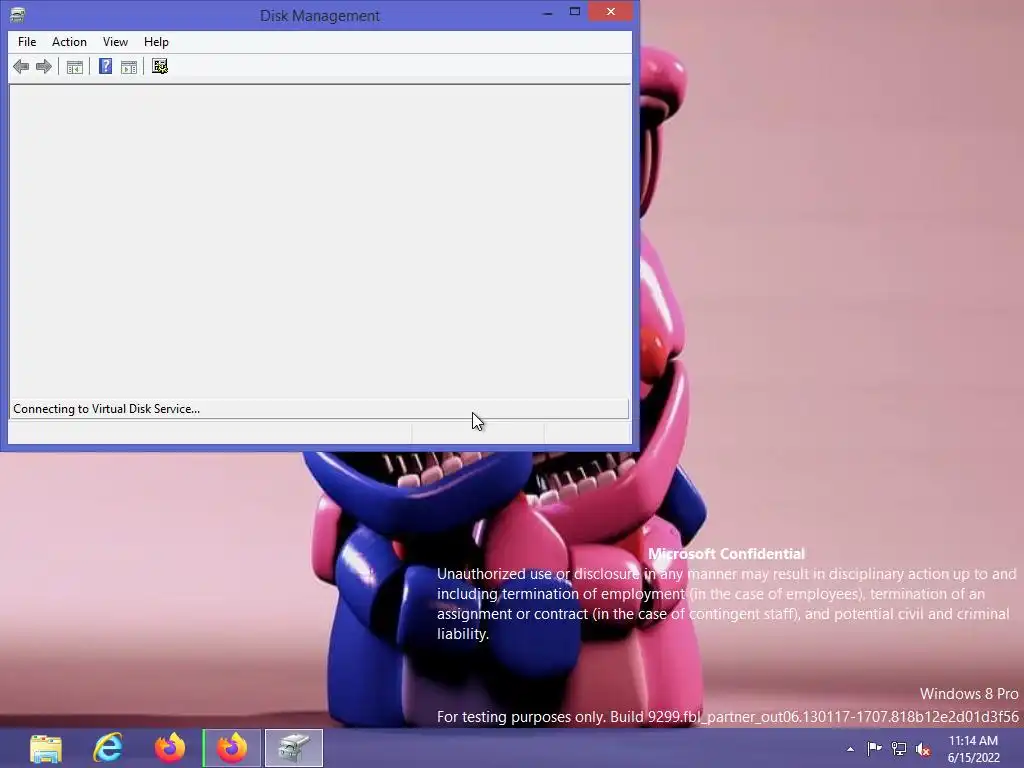The image size is (1024, 768).
Task: Open the Action menu
Action: [69, 42]
